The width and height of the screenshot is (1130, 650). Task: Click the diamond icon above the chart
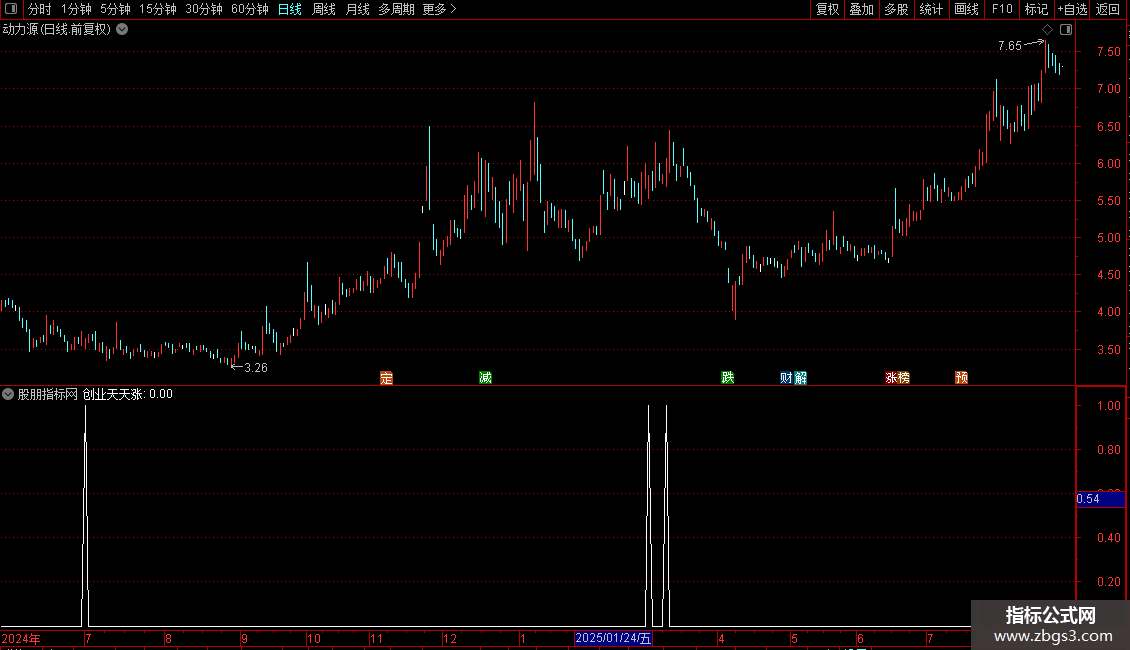click(1047, 30)
